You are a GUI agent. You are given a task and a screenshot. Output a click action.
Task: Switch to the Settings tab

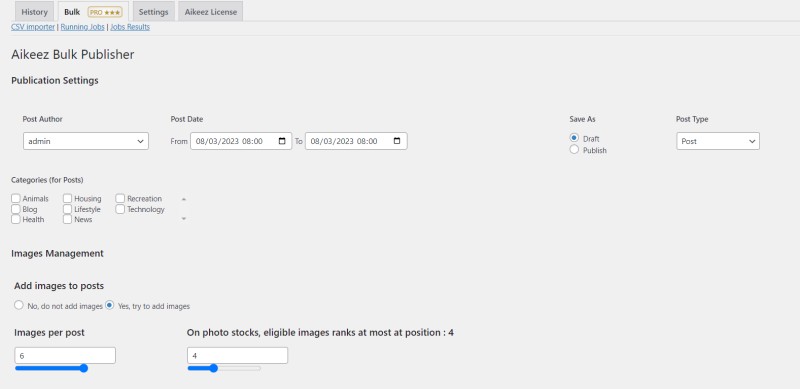[154, 12]
